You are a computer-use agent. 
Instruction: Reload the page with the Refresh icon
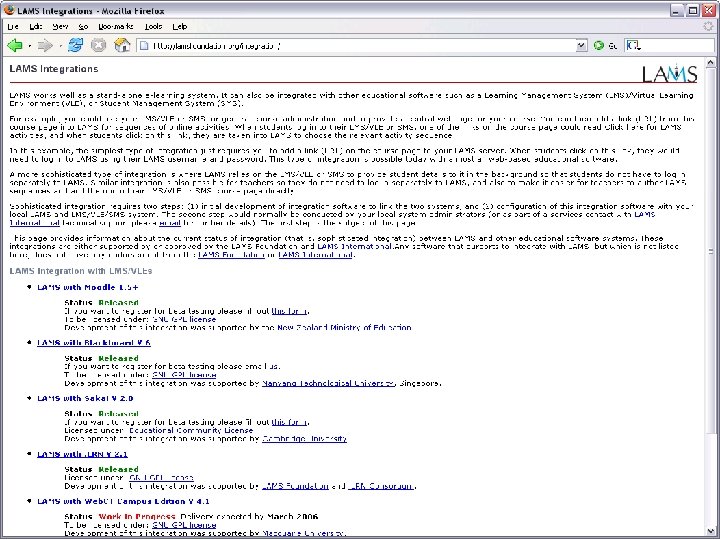point(76,45)
